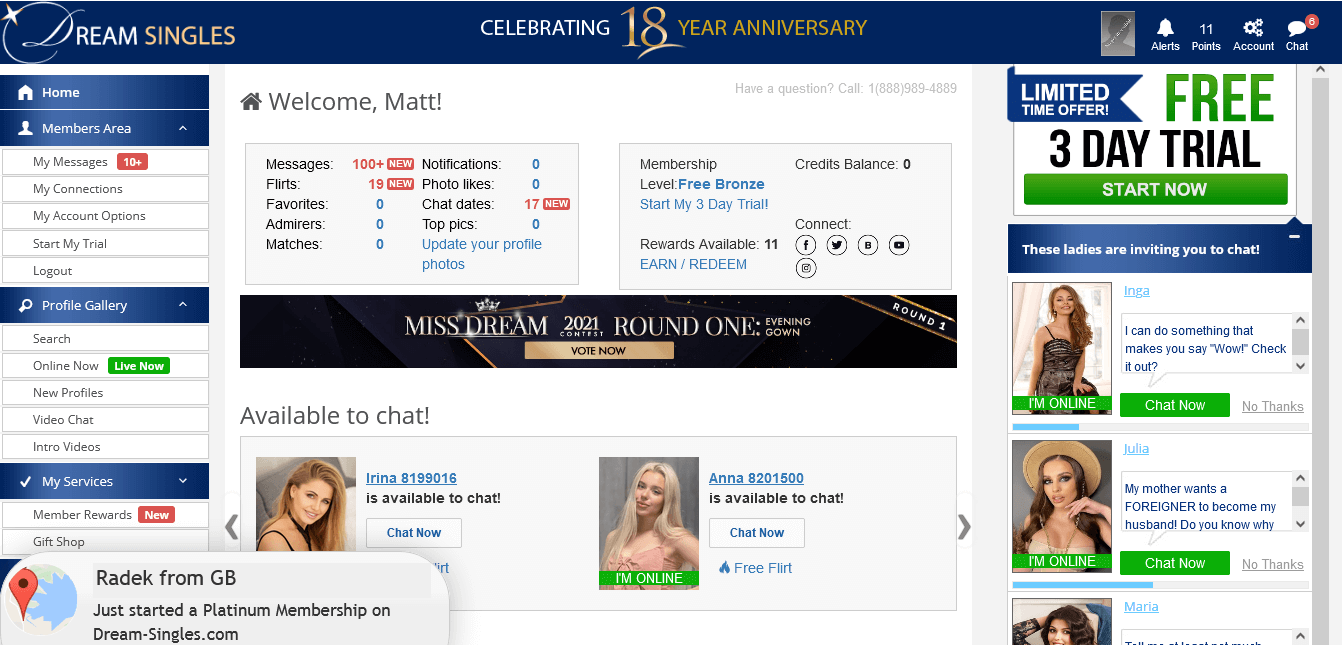The image size is (1342, 645).
Task: Open Search in Profile Gallery
Action: pyautogui.click(x=106, y=339)
